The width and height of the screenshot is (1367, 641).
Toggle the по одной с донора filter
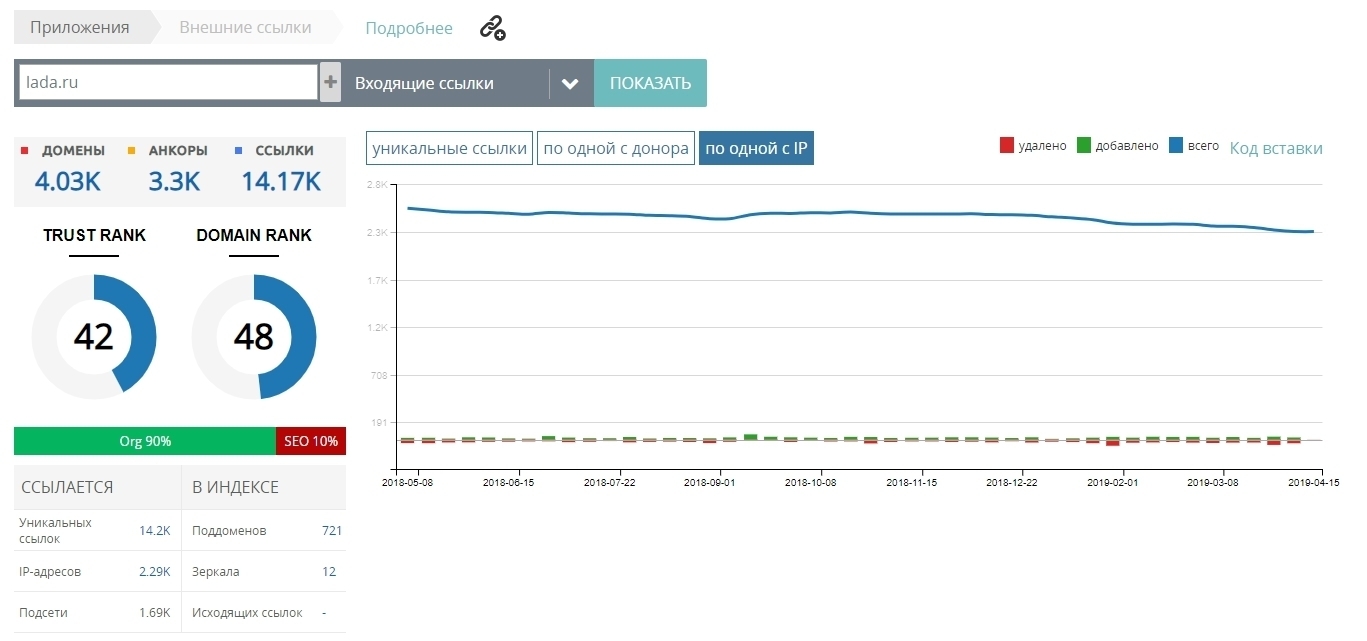point(615,147)
